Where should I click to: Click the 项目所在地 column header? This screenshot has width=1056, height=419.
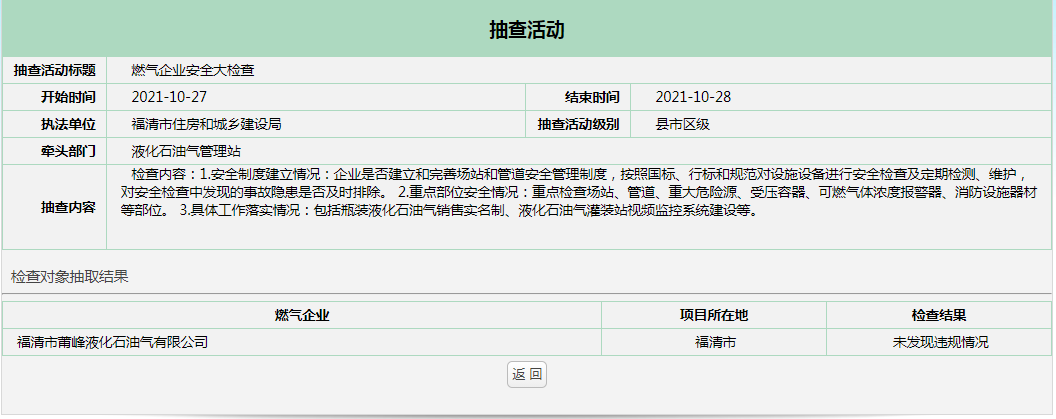714,315
